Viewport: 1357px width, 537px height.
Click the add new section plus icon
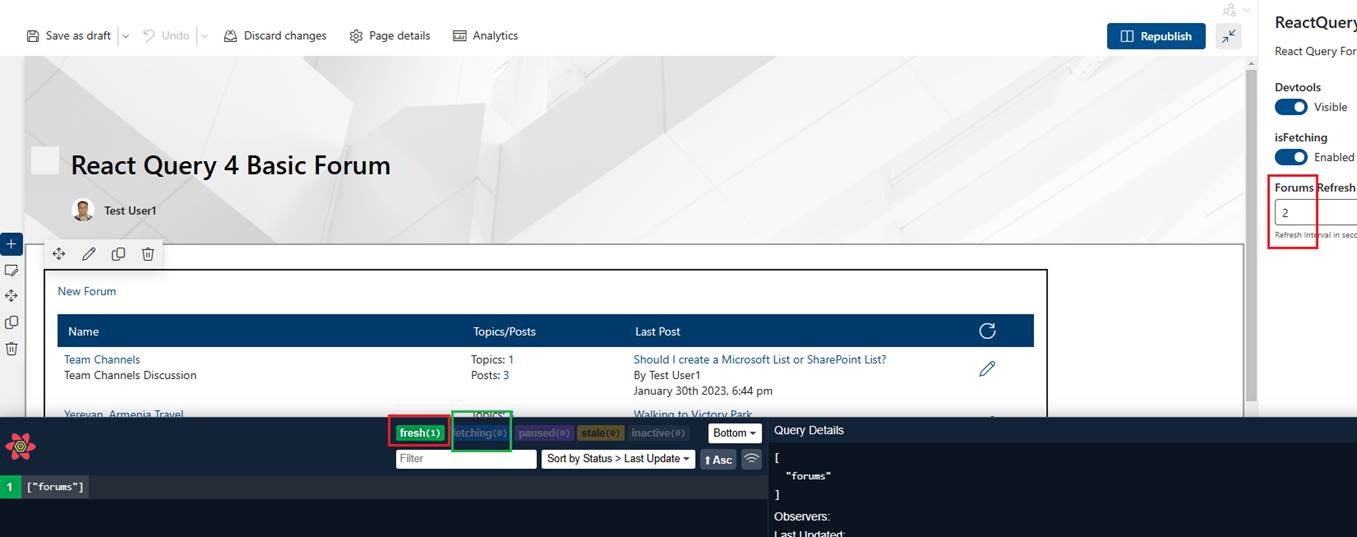(x=11, y=244)
